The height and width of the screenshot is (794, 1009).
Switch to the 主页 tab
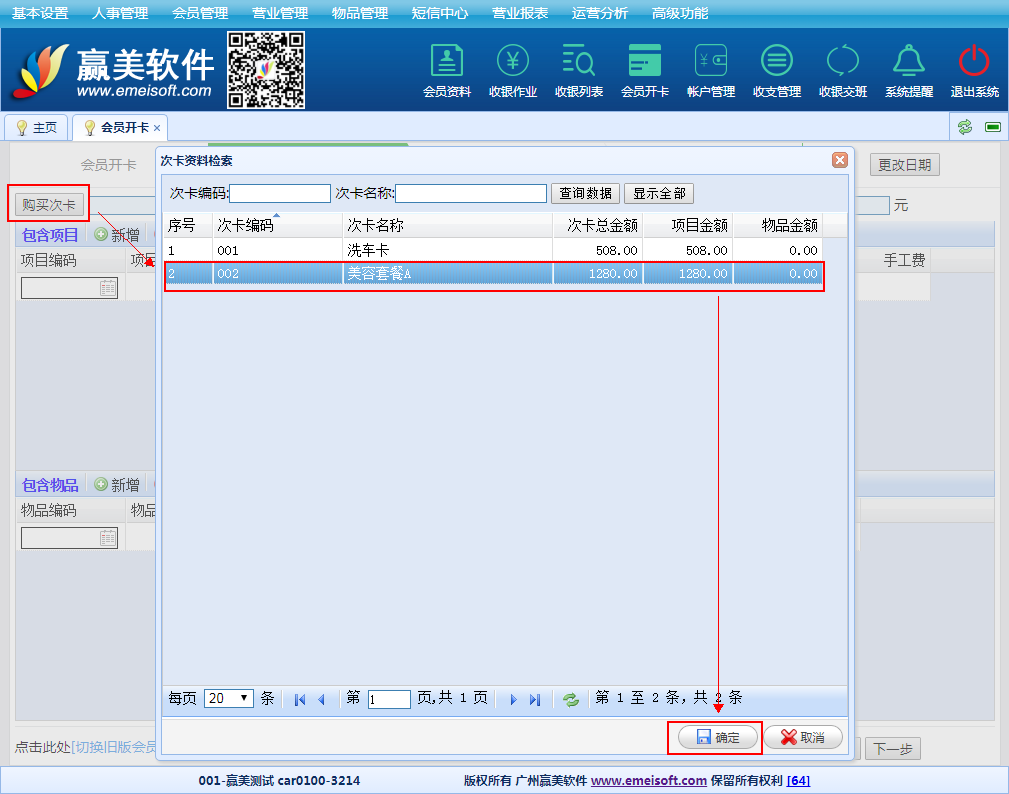37,128
